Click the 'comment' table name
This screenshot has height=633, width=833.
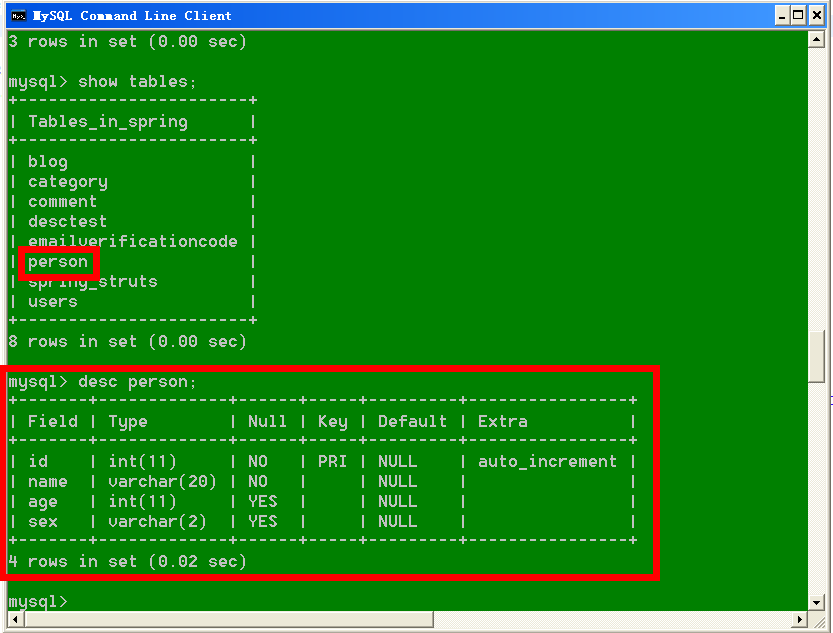(63, 202)
